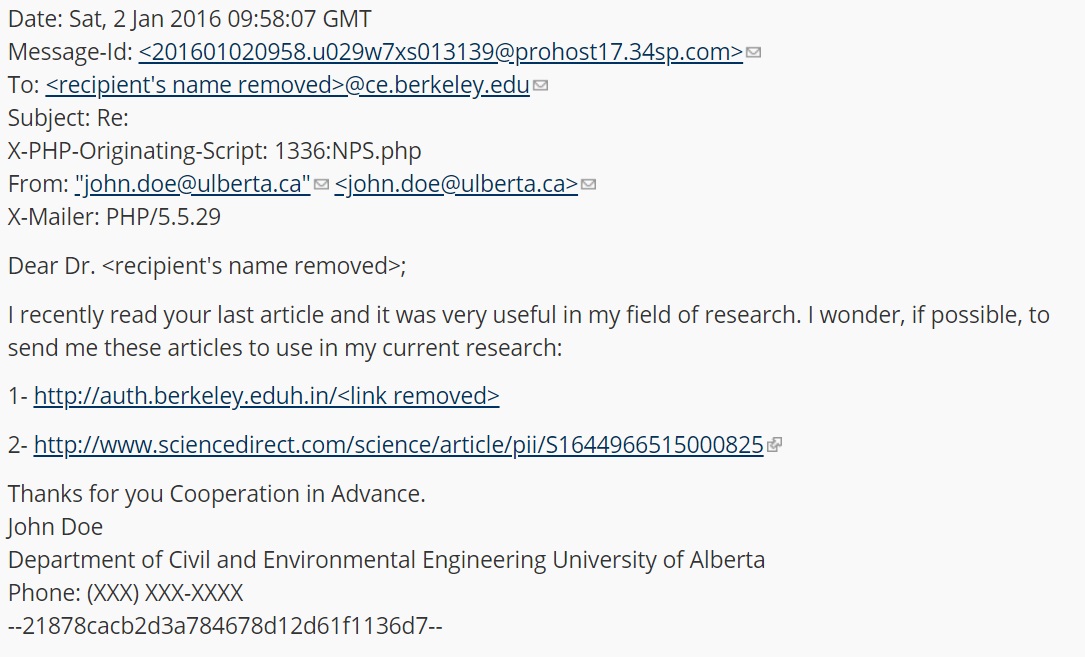
Task: Click the recipient ce.berkeley.edu address link
Action: [288, 85]
